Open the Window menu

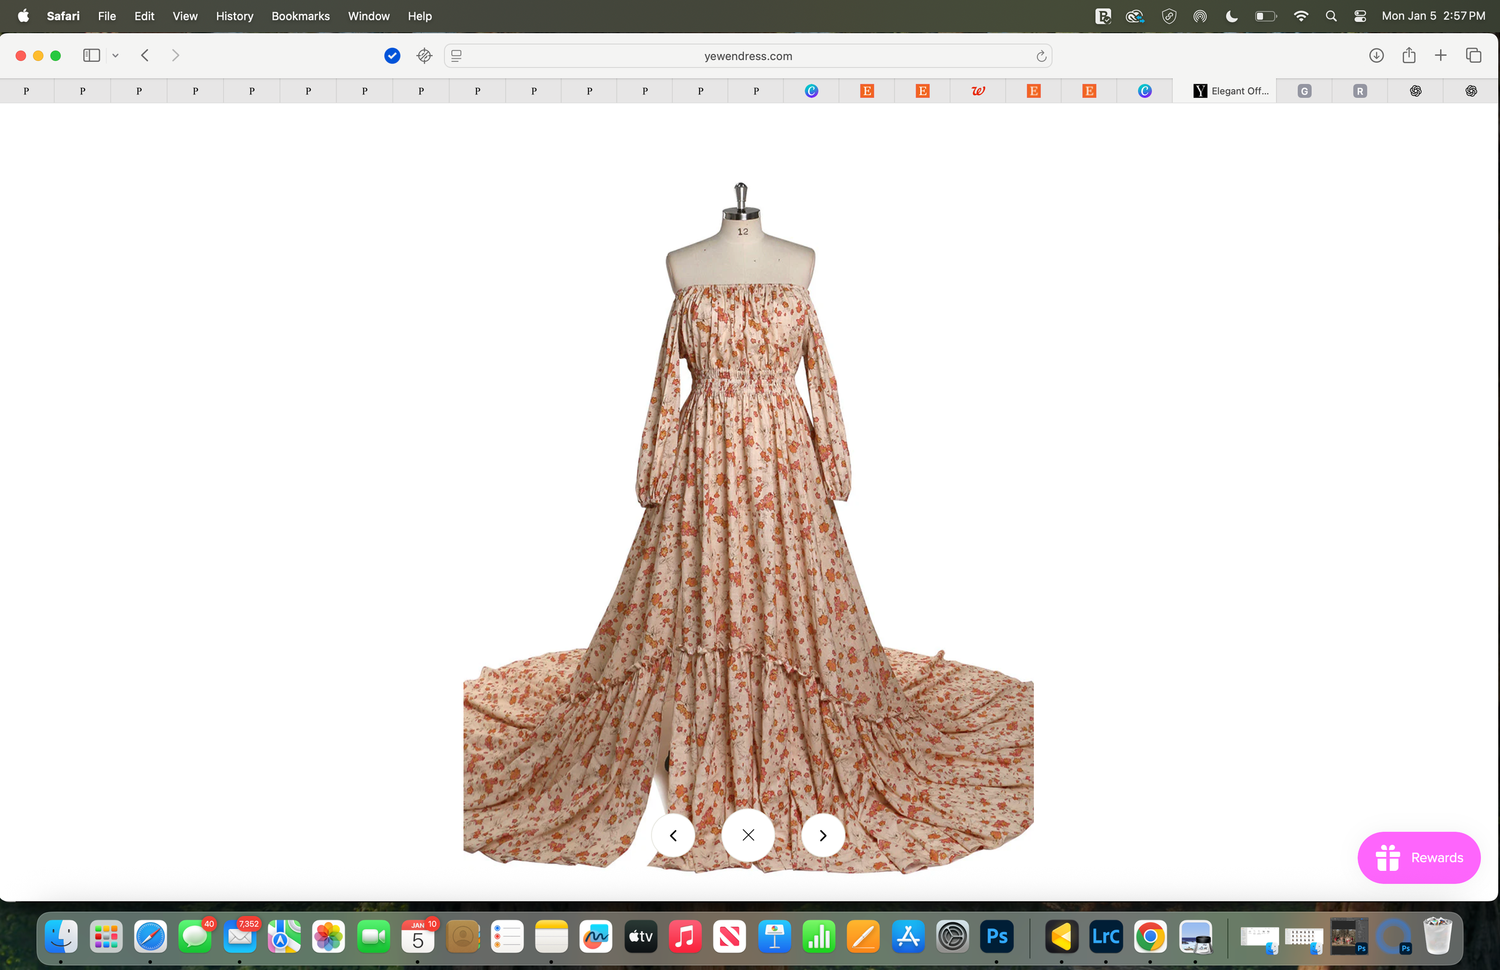click(x=369, y=16)
